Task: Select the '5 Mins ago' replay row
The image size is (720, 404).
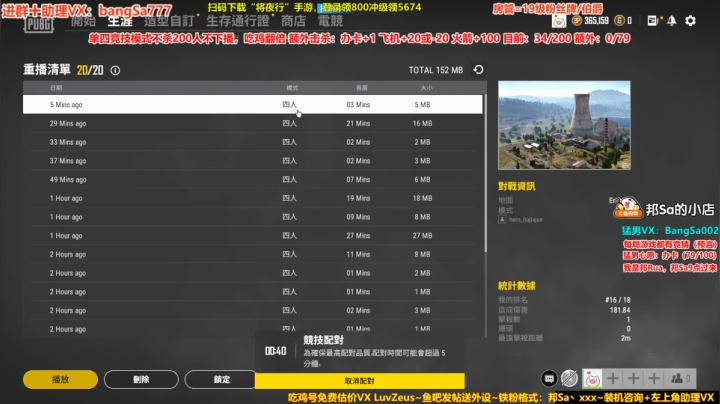Action: (253, 105)
